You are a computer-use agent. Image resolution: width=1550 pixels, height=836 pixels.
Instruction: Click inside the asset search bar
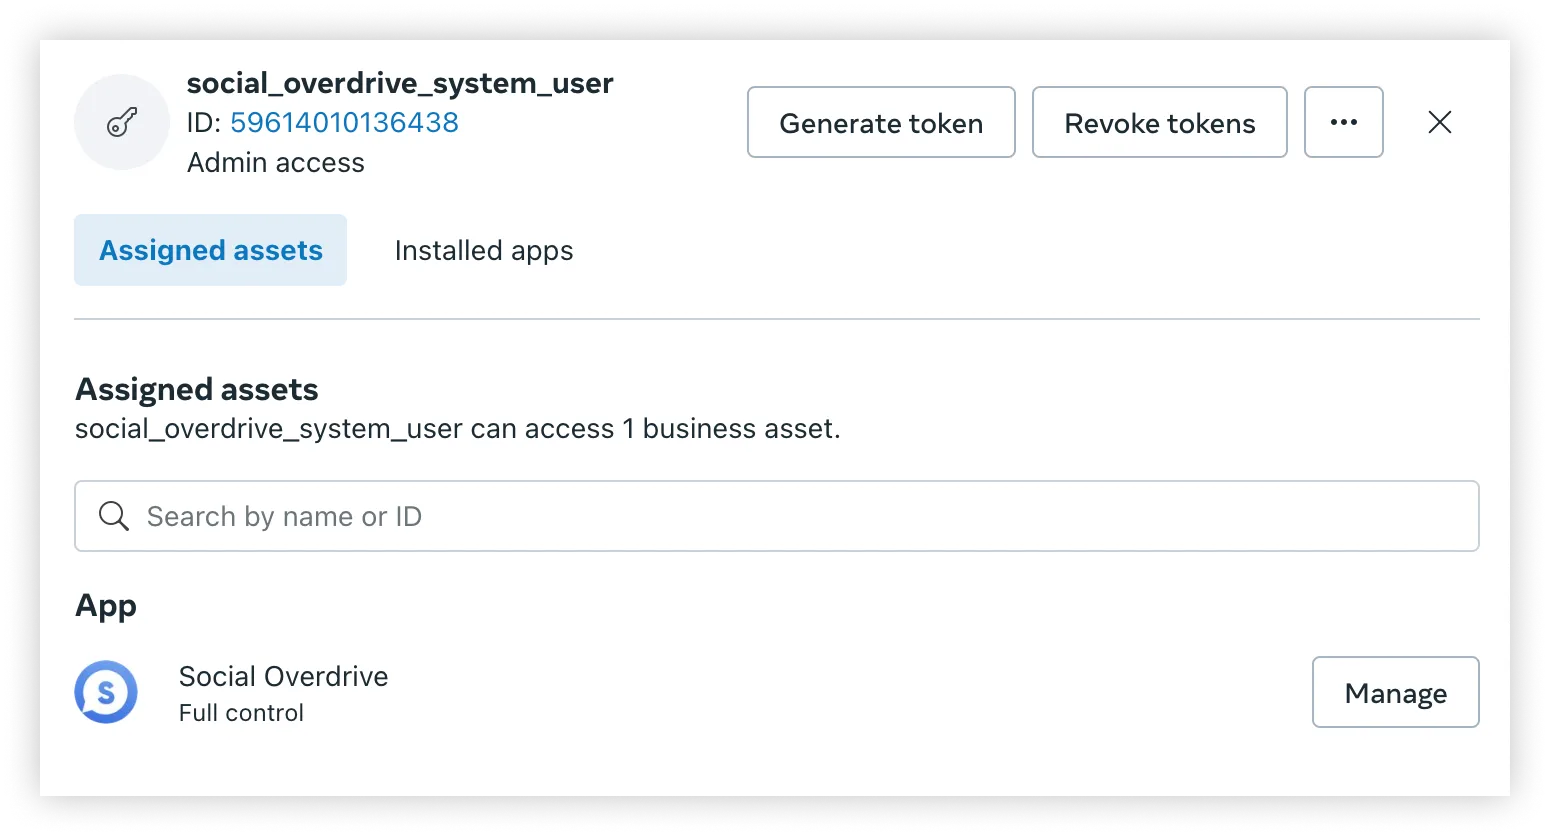(700, 516)
